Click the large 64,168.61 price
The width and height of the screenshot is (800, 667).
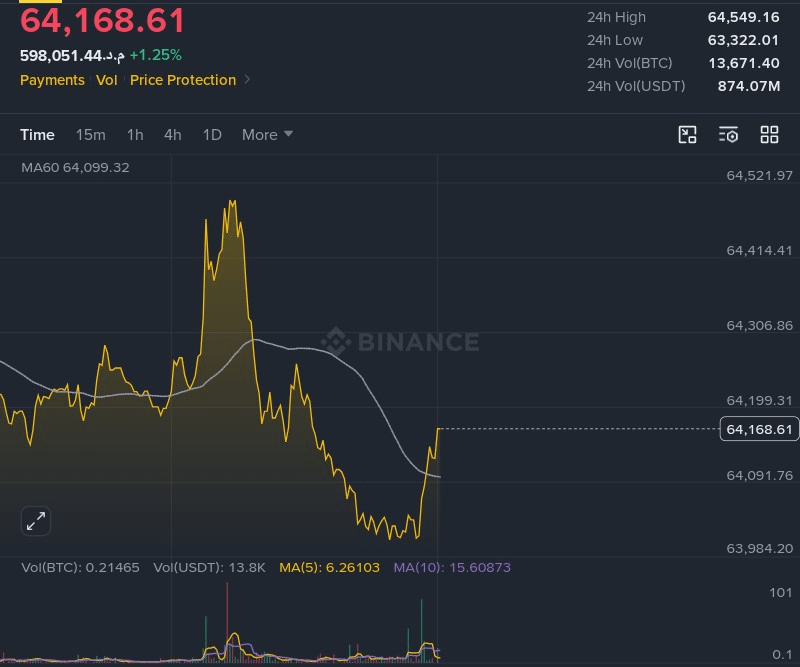[x=102, y=21]
